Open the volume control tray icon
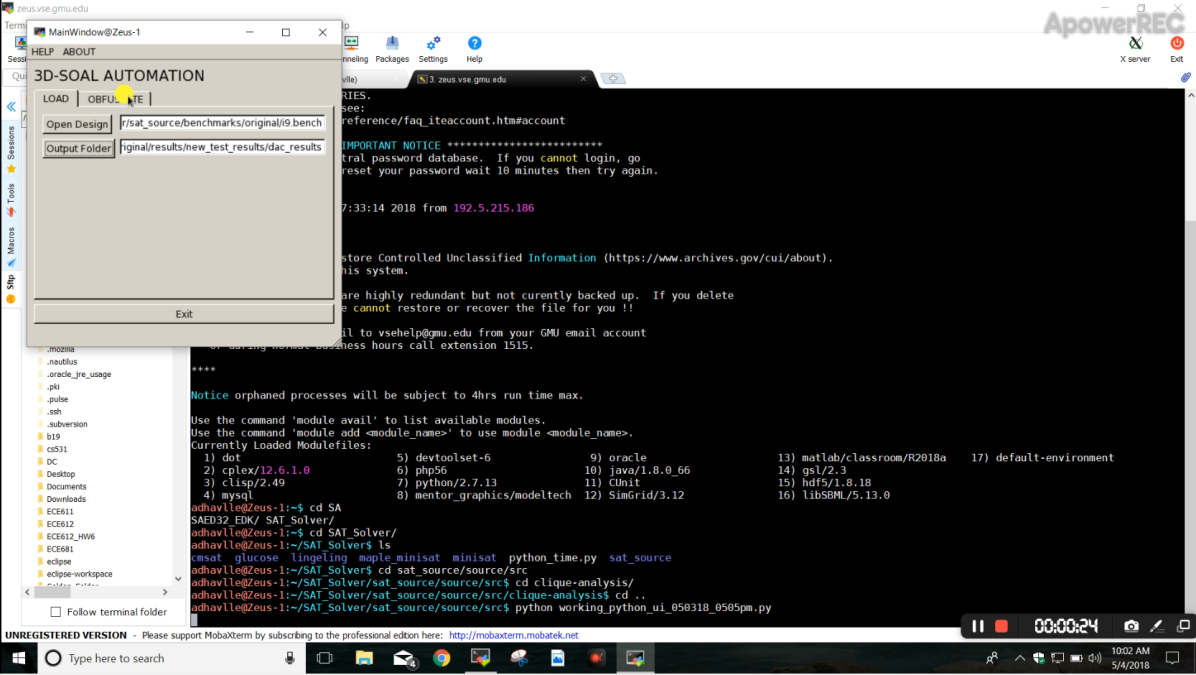The image size is (1196, 675). 1095,657
